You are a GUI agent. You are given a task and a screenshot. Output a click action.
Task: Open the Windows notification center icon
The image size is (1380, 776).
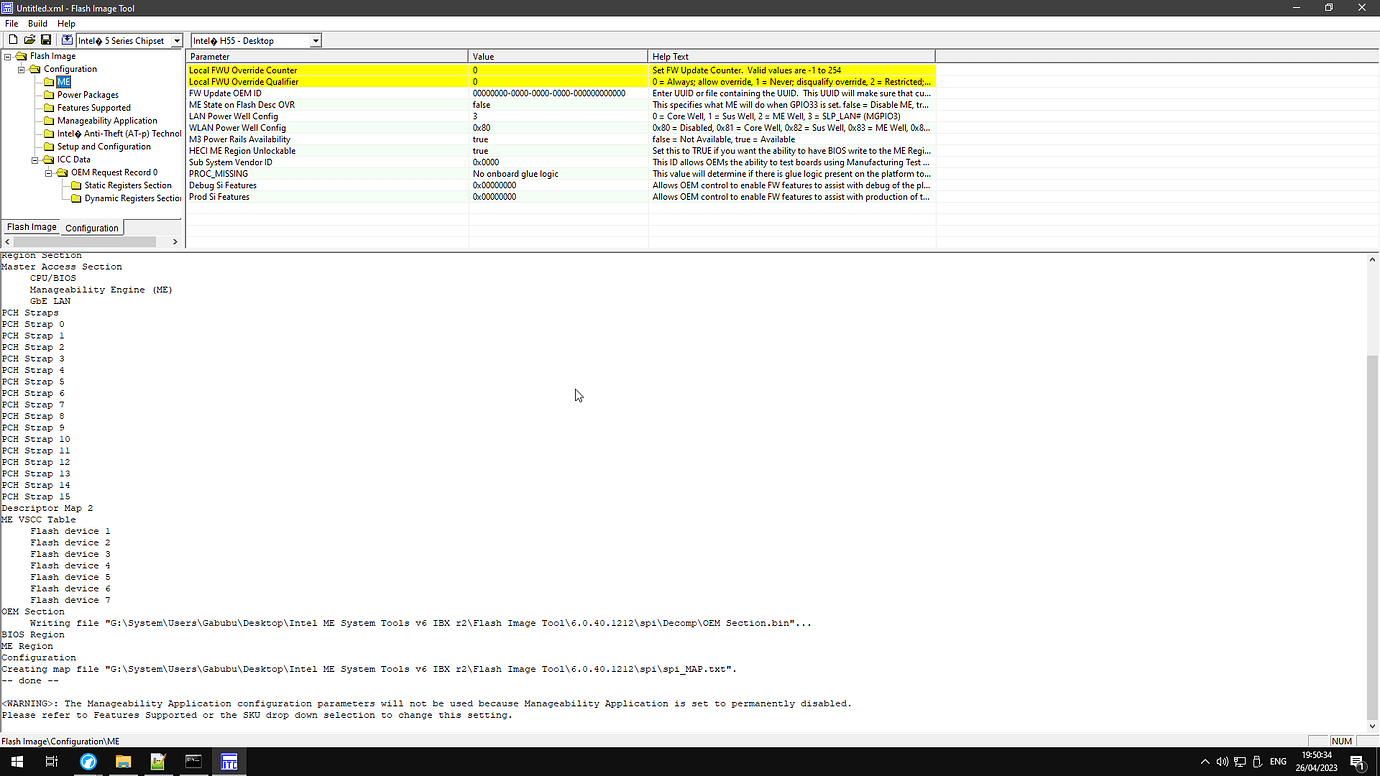[x=1357, y=762]
